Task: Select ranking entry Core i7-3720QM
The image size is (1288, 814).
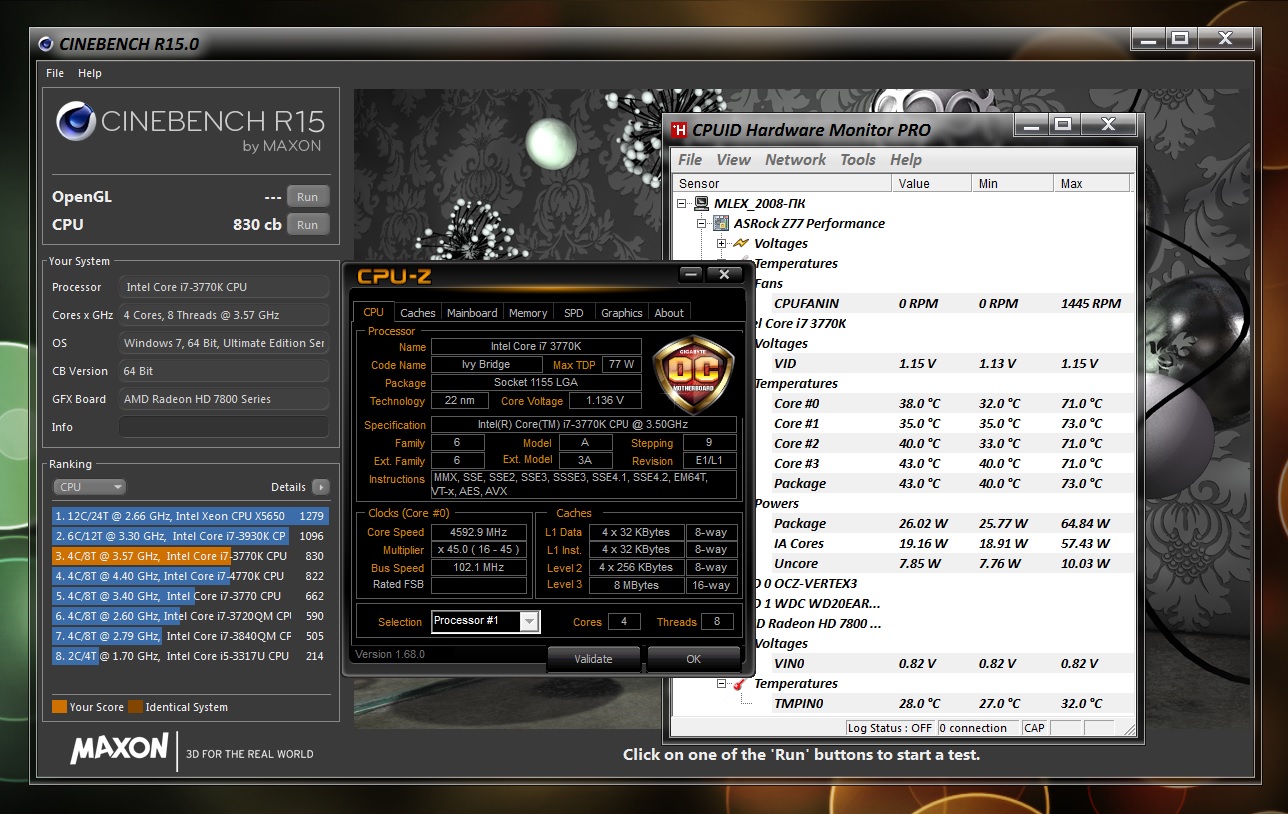Action: pos(190,616)
